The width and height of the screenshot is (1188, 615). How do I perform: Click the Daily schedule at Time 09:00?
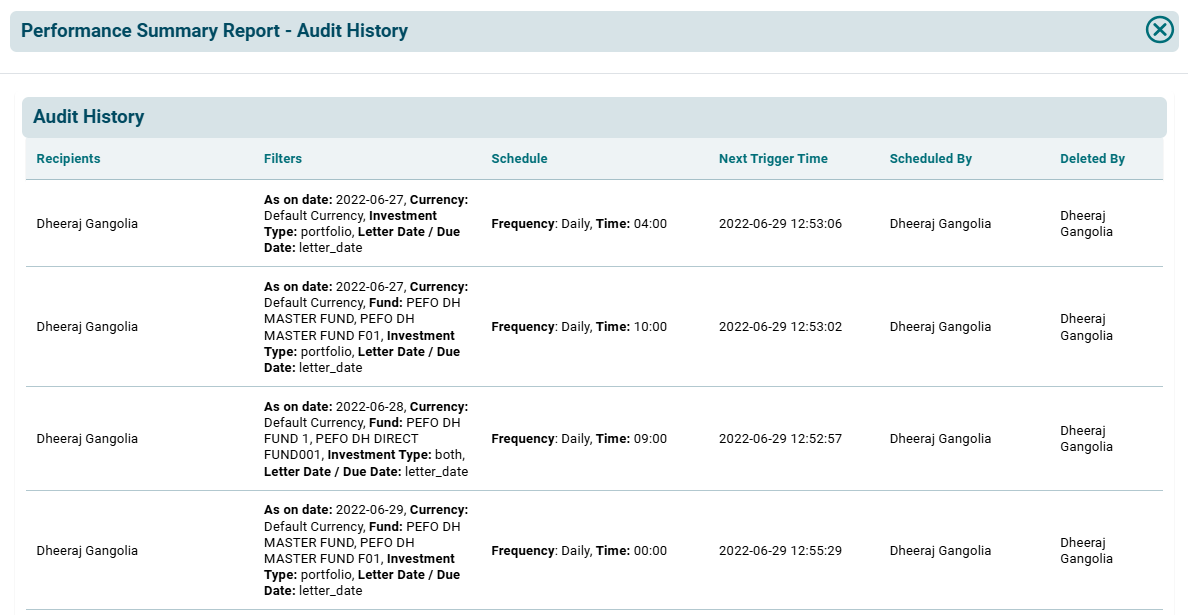[x=578, y=439]
